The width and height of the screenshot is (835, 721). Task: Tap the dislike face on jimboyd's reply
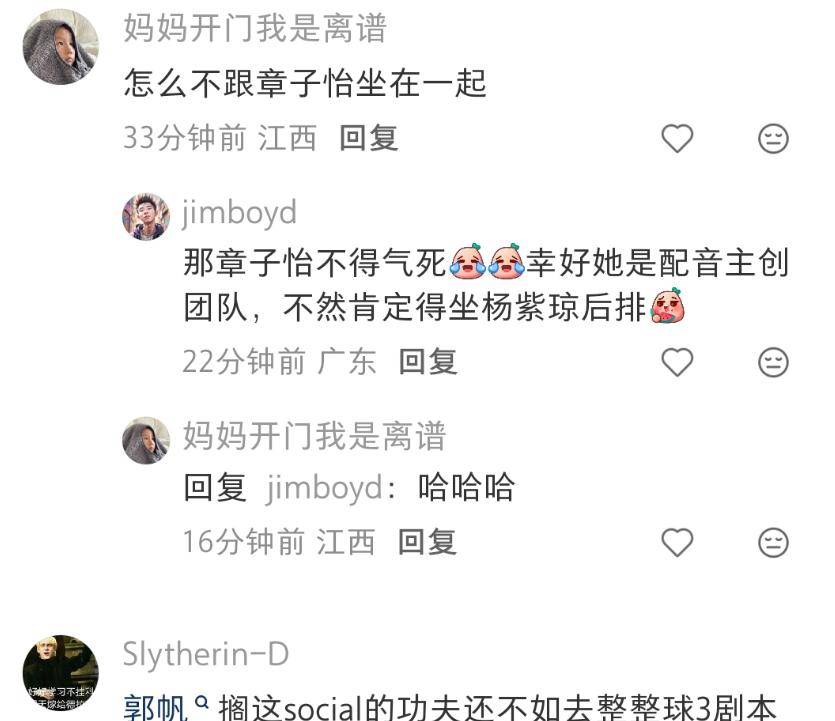pyautogui.click(x=773, y=362)
